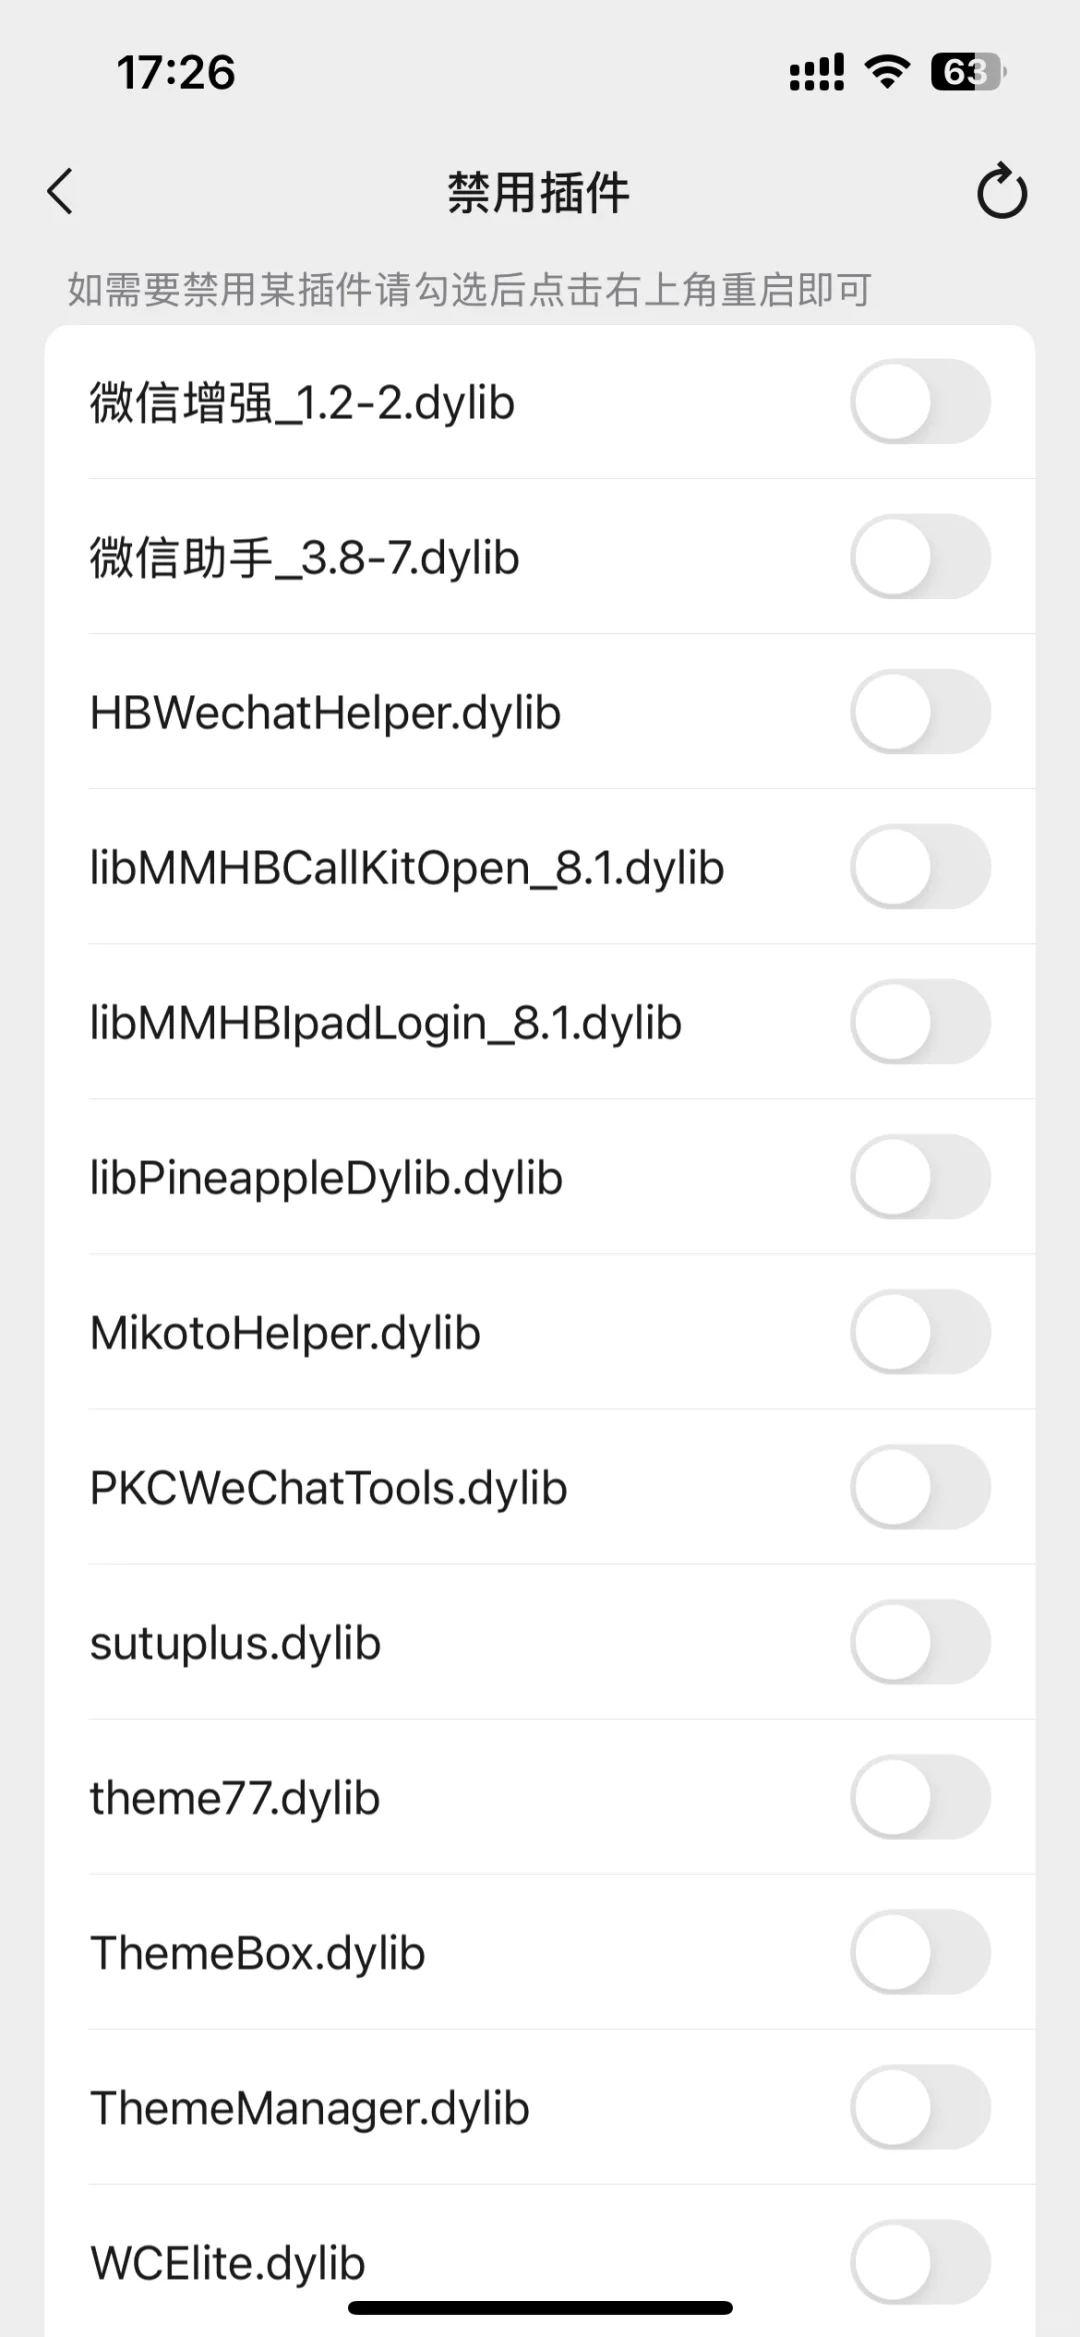The image size is (1080, 2337).
Task: Toggle libMMHBIpadLogin_8.1.dylib switch
Action: pos(920,1022)
